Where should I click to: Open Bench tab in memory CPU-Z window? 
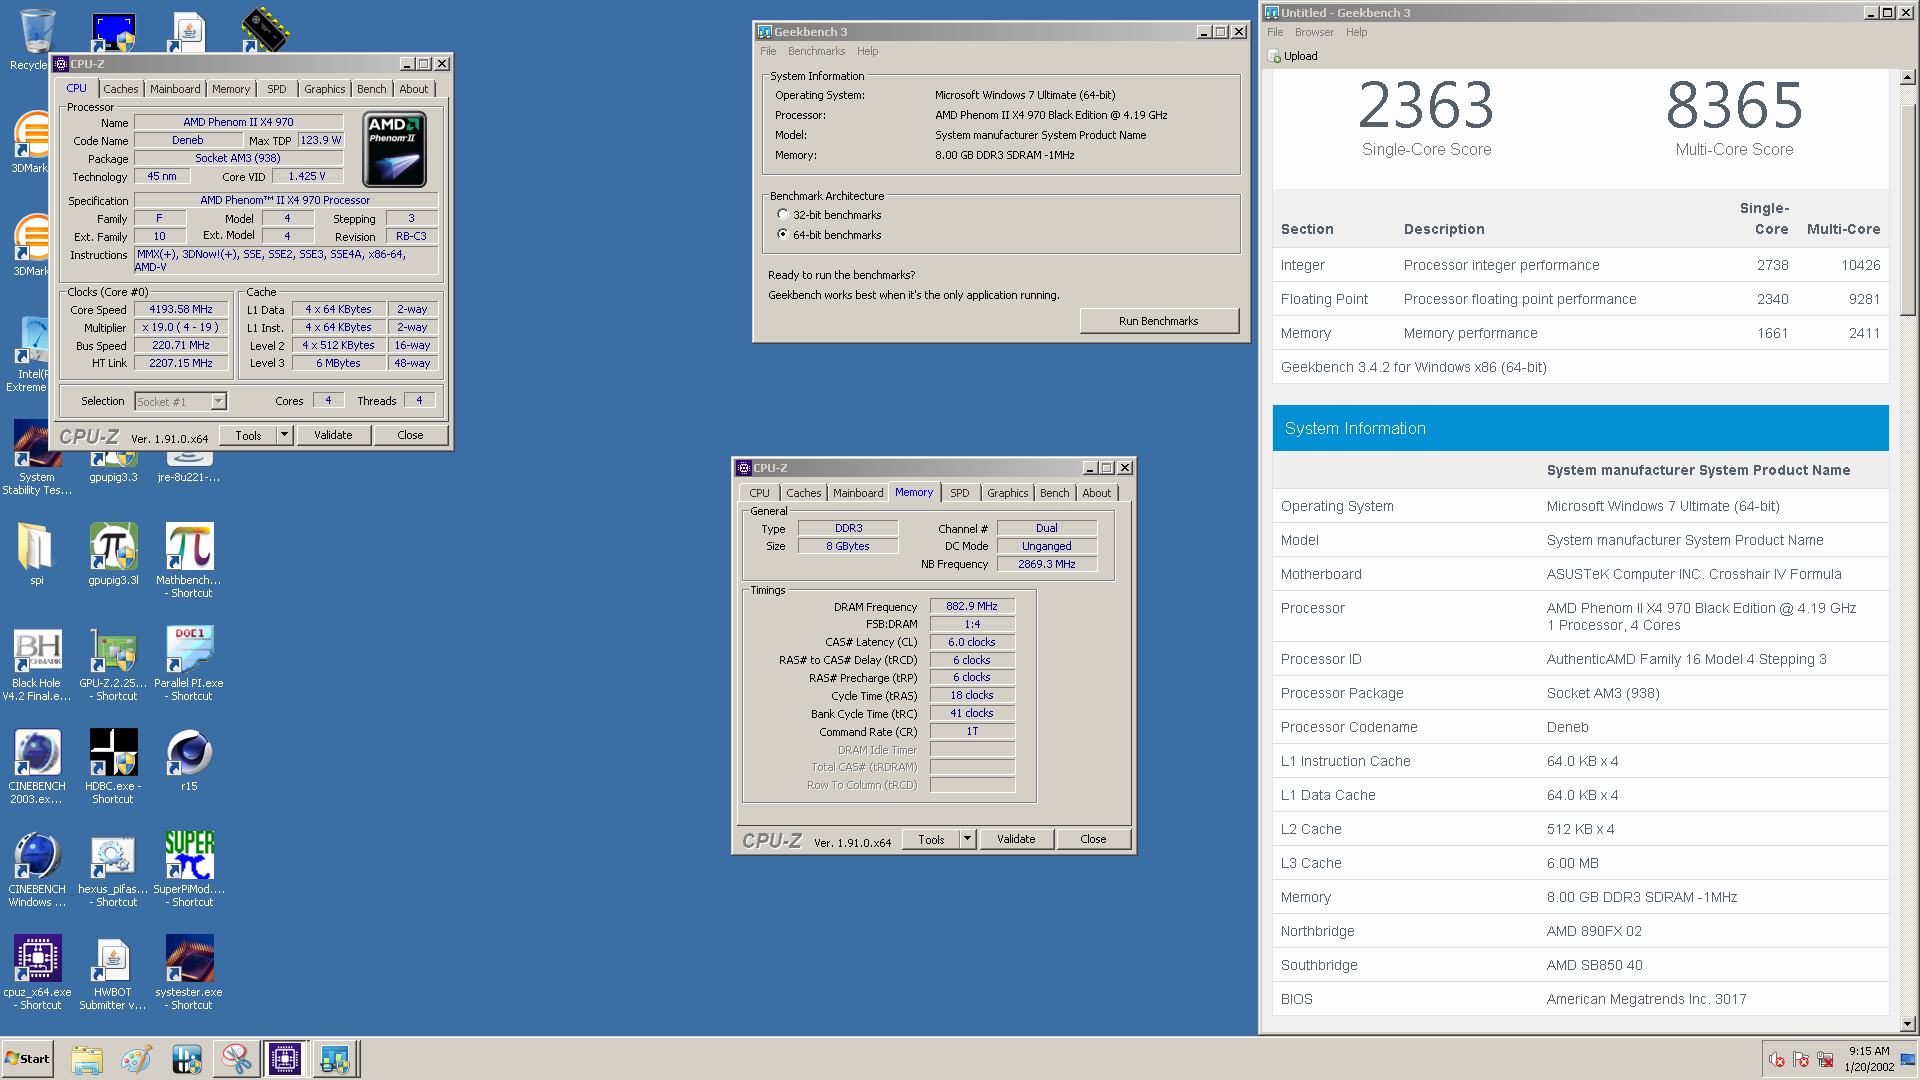1054,493
